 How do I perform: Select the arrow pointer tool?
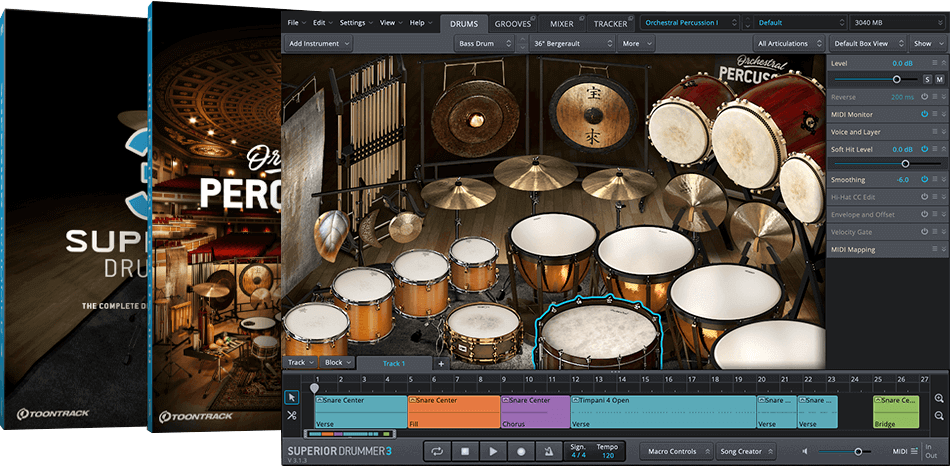click(292, 398)
